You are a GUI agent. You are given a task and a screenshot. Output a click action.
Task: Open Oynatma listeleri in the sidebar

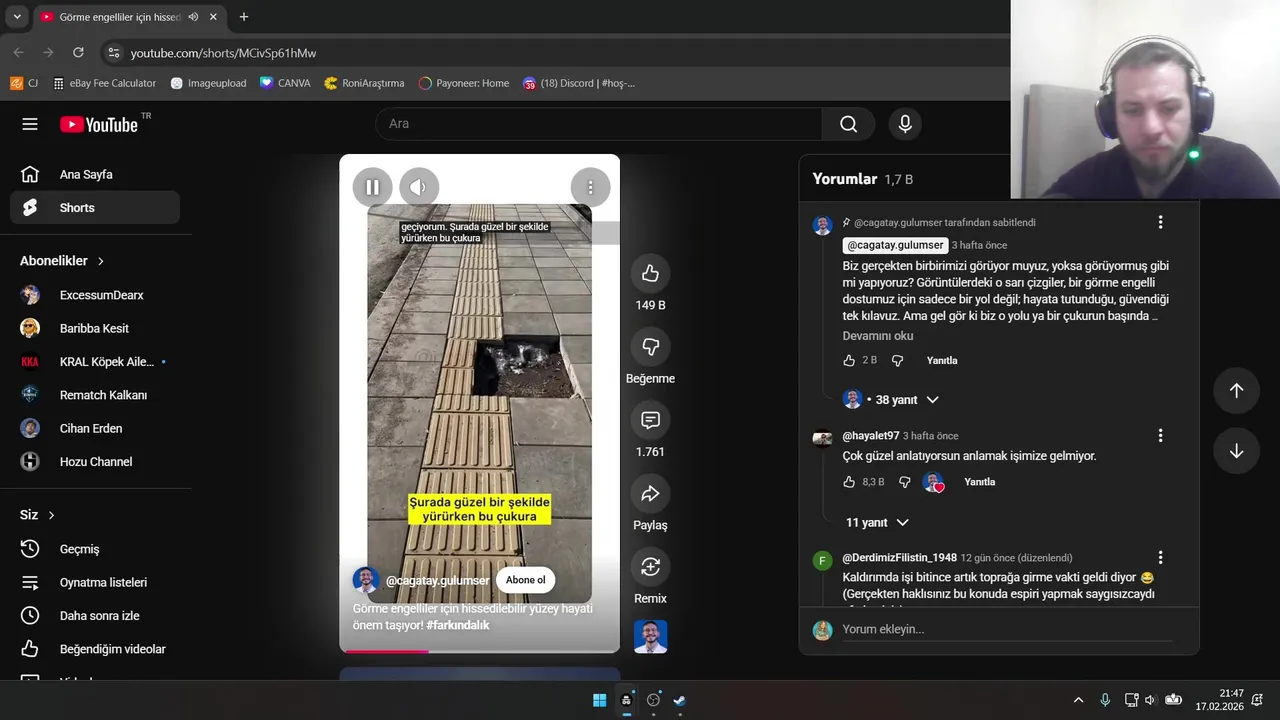95,582
